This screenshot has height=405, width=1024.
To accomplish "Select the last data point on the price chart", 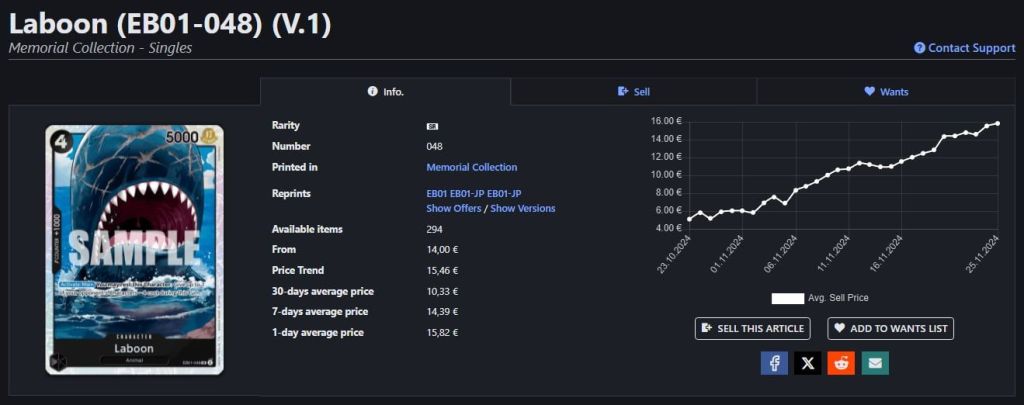I will click(x=997, y=123).
